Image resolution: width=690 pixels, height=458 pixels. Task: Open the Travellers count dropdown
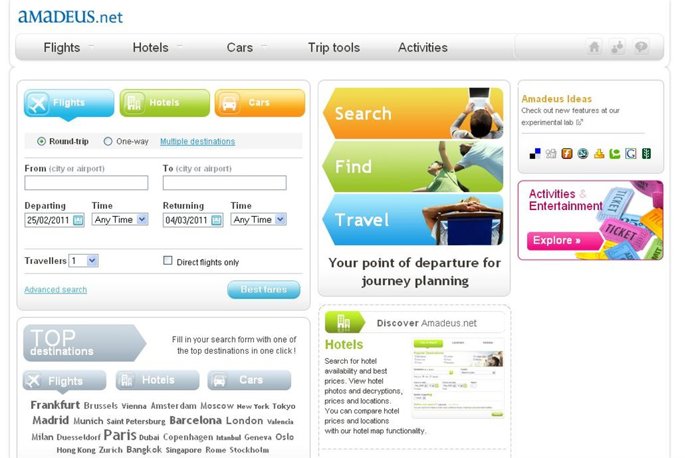(84, 261)
